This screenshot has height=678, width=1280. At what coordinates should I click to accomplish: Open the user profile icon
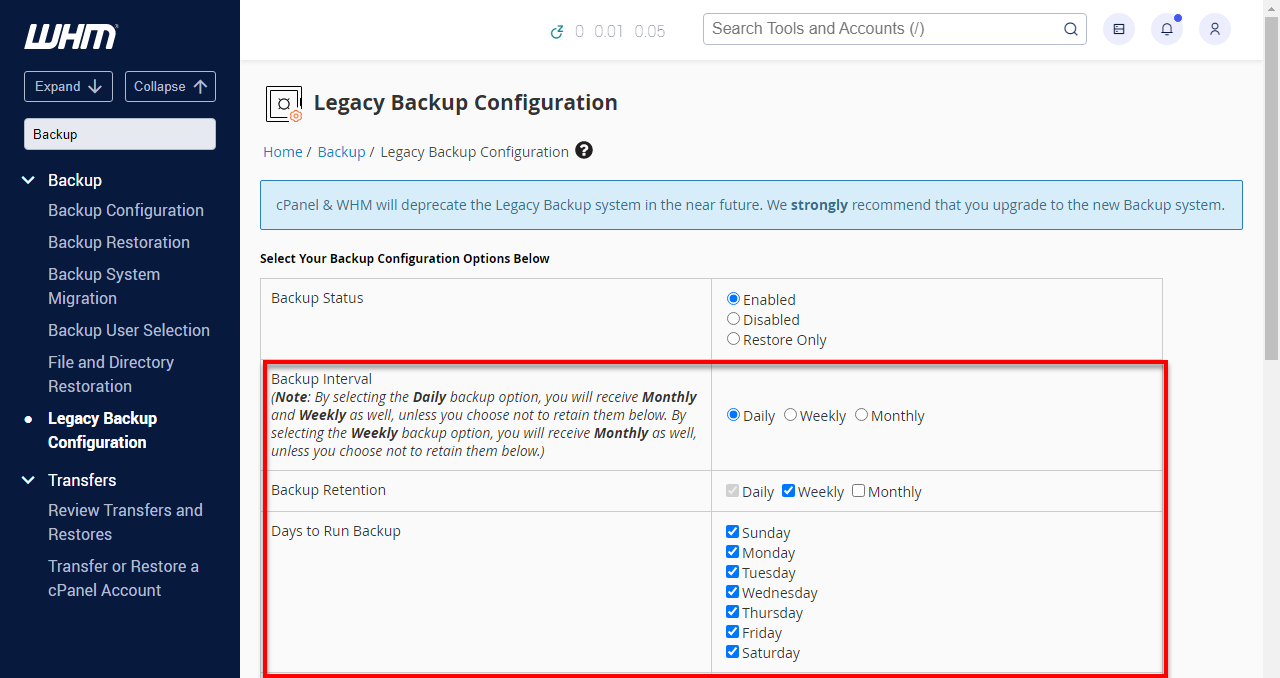tap(1214, 29)
